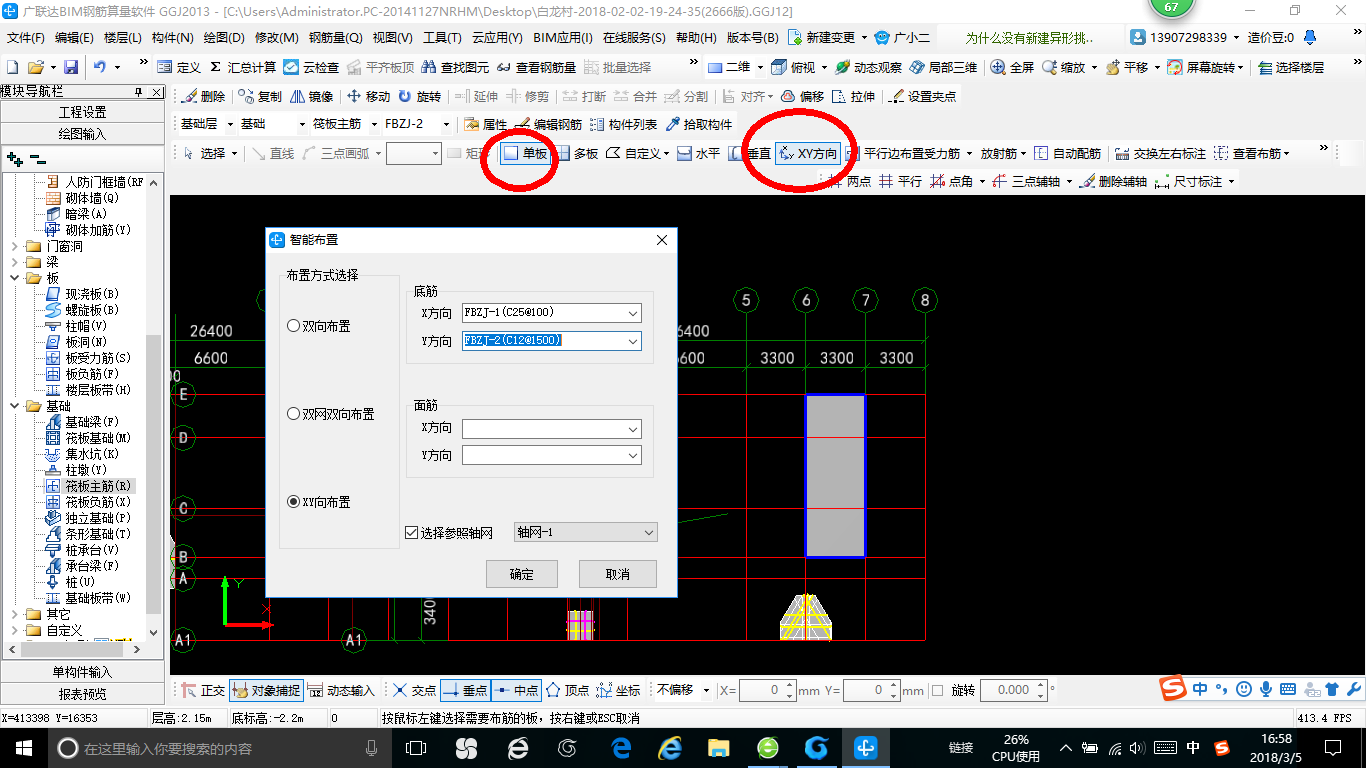Click 自动配筋 auto reinforcement
This screenshot has height=768, width=1366.
[1067, 154]
